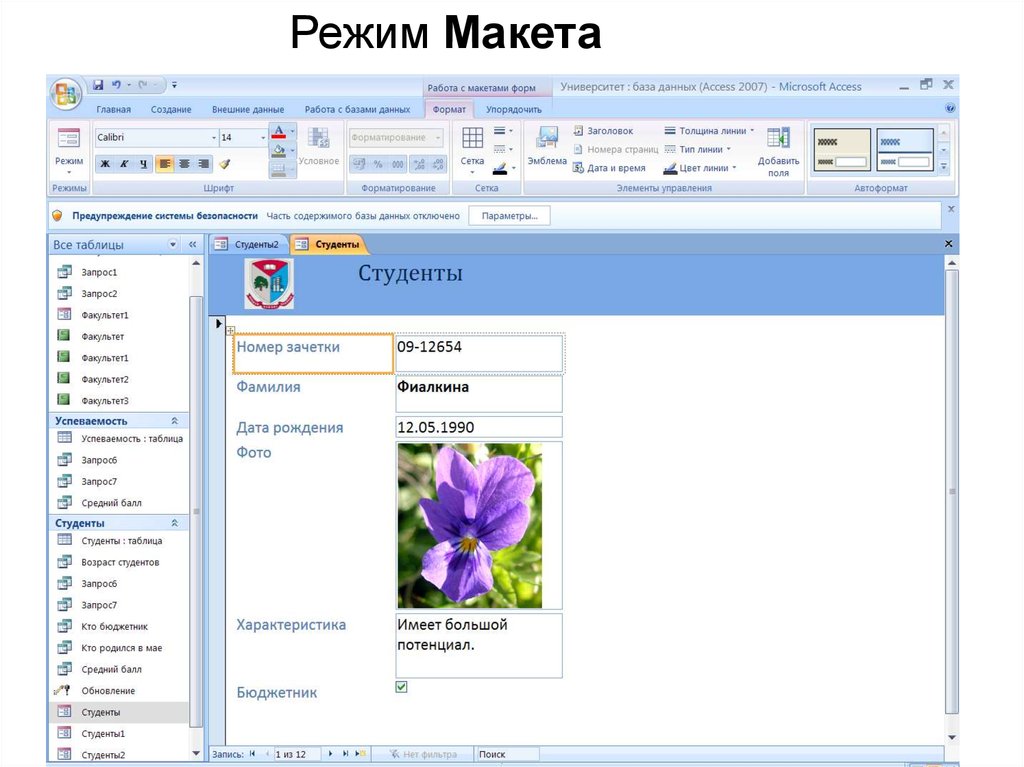Viewport: 1024px width, 767px height.
Task: Toggle italic К formatting button
Action: [x=124, y=164]
